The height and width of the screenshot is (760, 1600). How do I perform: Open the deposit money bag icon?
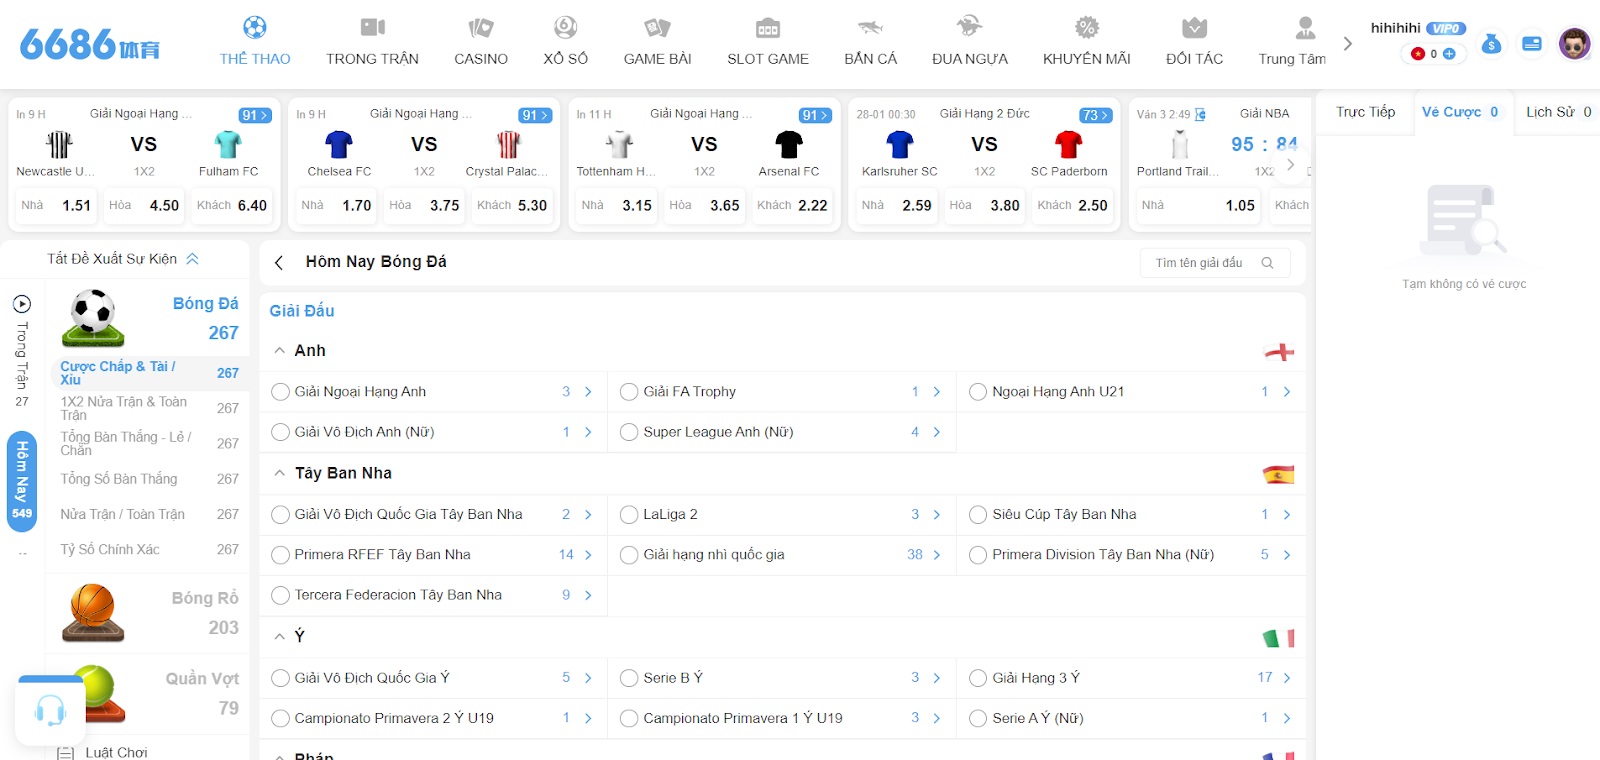1491,43
